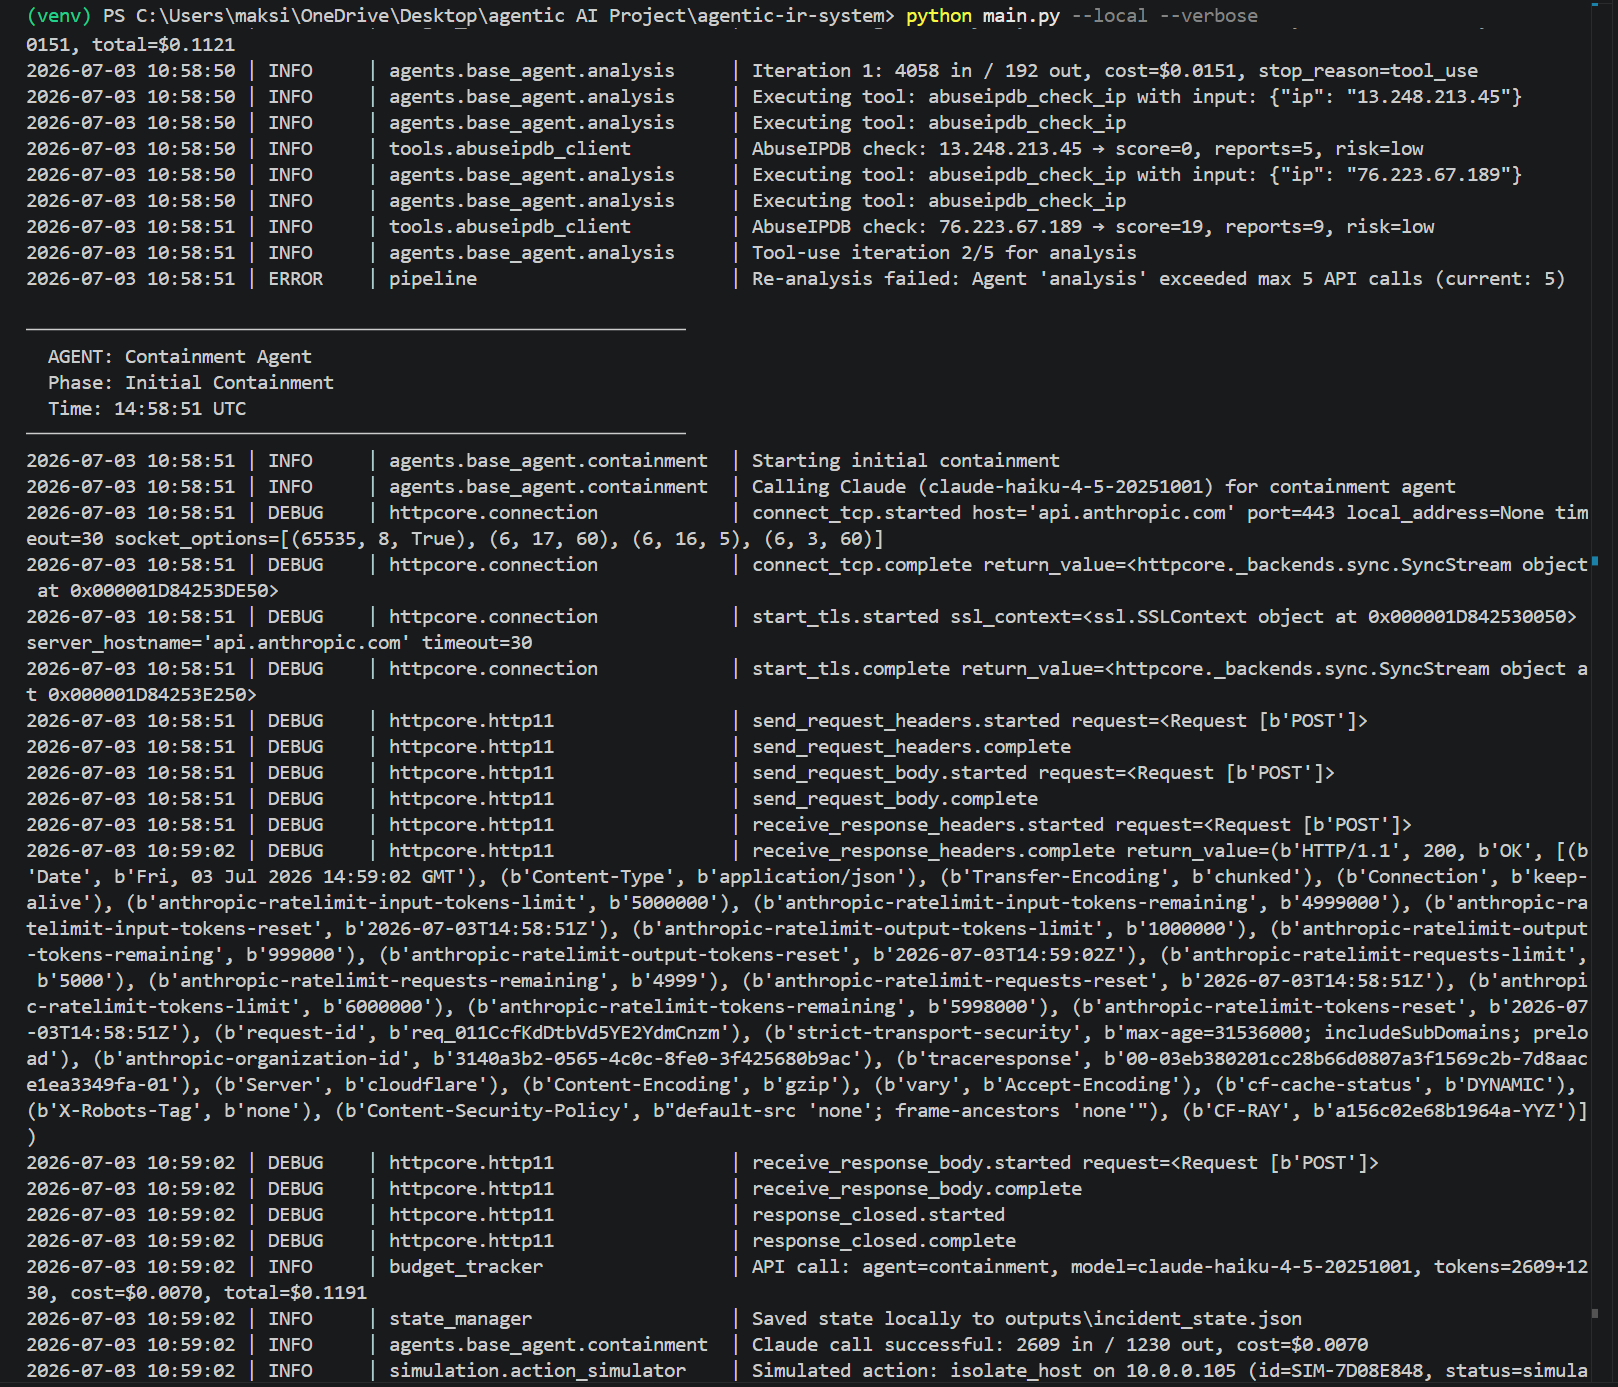This screenshot has height=1387, width=1618.
Task: Click 'send_request_body.complete' message
Action: coord(895,798)
